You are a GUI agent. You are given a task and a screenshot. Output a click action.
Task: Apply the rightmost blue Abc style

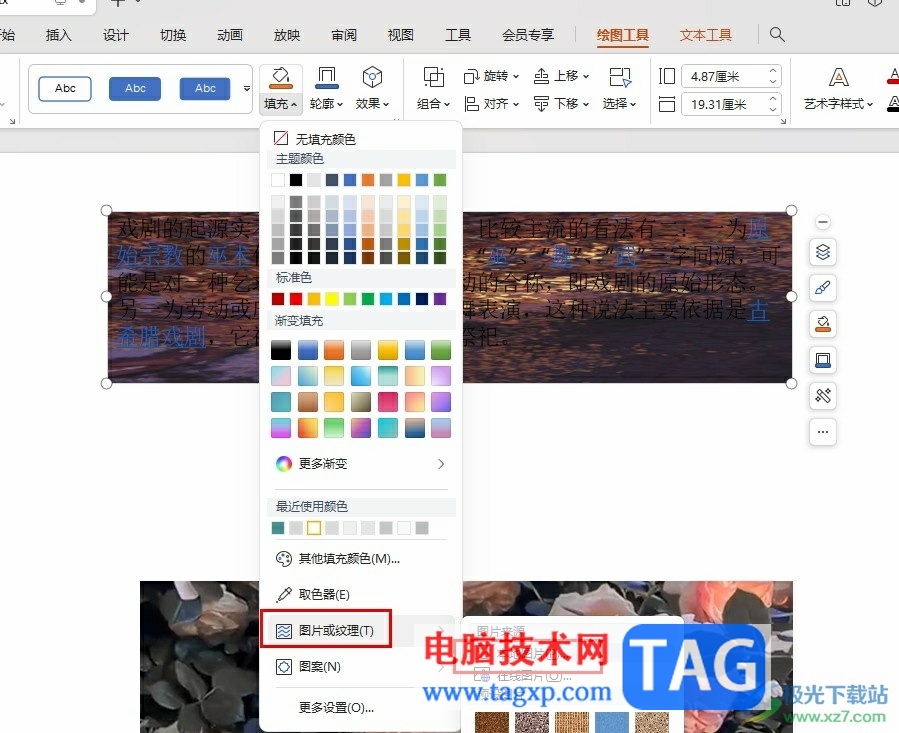coord(205,88)
